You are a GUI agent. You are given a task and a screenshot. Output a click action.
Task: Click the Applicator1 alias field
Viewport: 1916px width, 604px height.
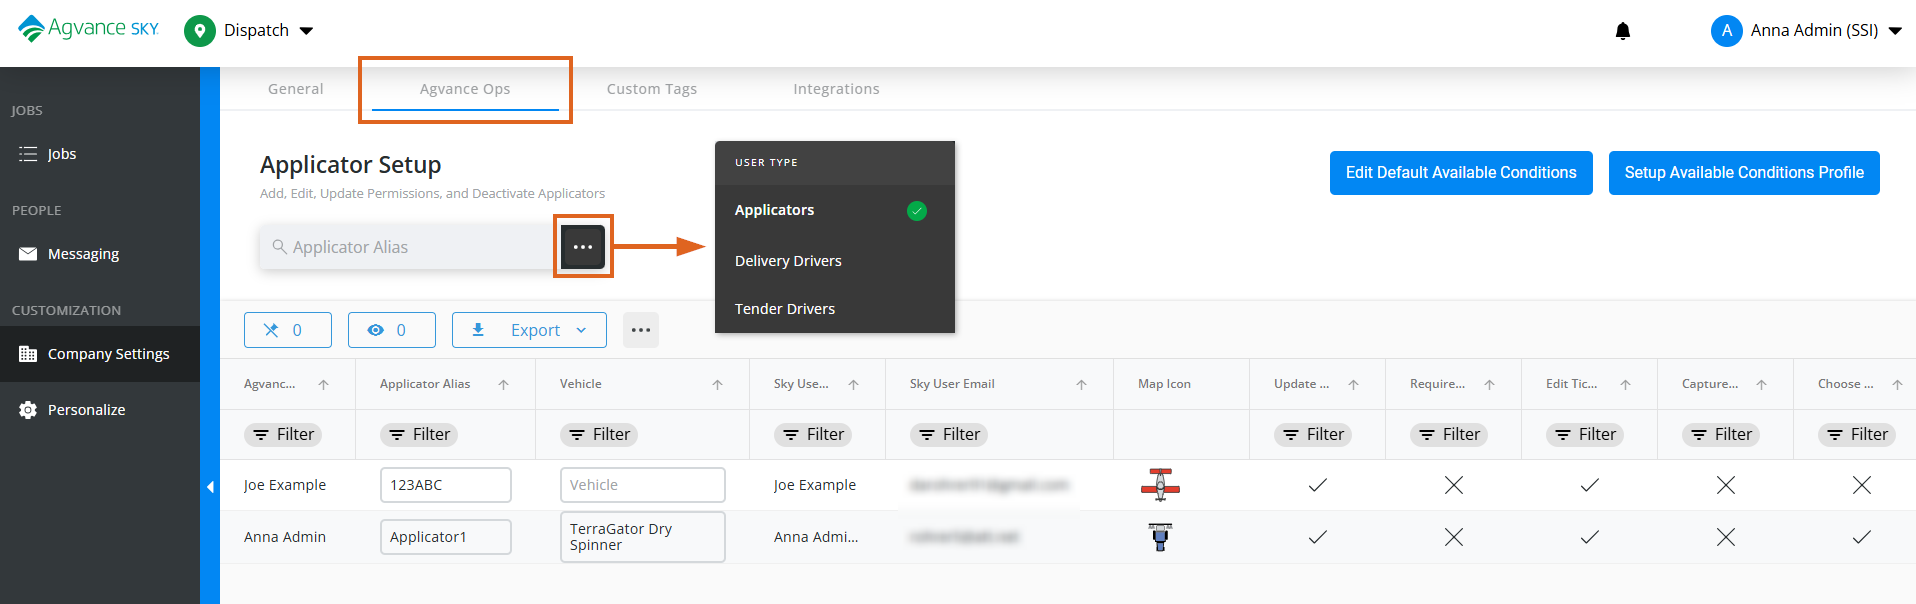click(x=446, y=537)
